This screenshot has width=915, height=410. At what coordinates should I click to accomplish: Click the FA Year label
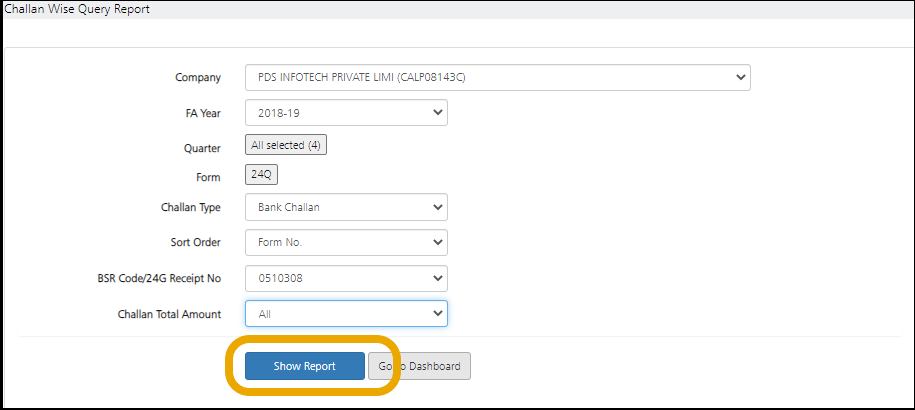click(x=197, y=114)
